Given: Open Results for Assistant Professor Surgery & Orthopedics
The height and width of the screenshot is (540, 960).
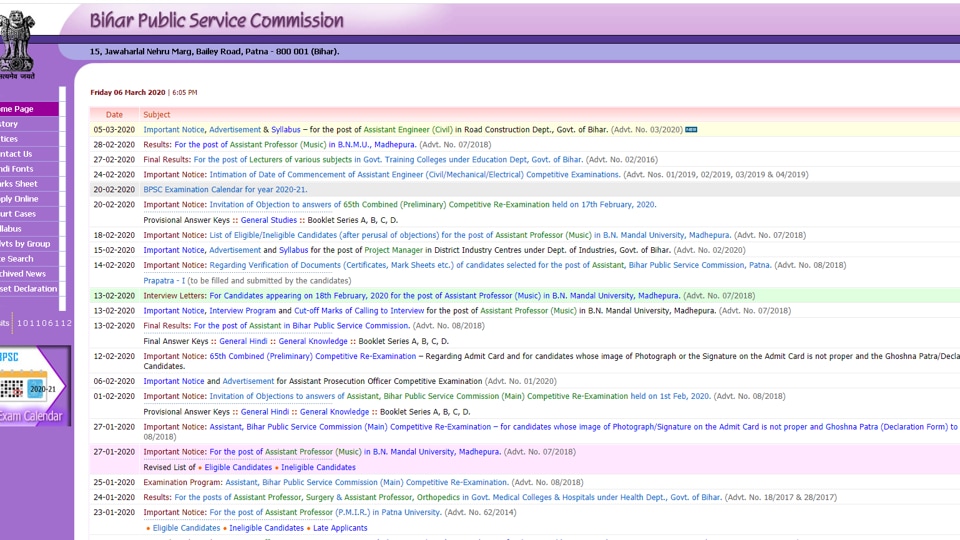Looking at the screenshot, I should coord(448,497).
